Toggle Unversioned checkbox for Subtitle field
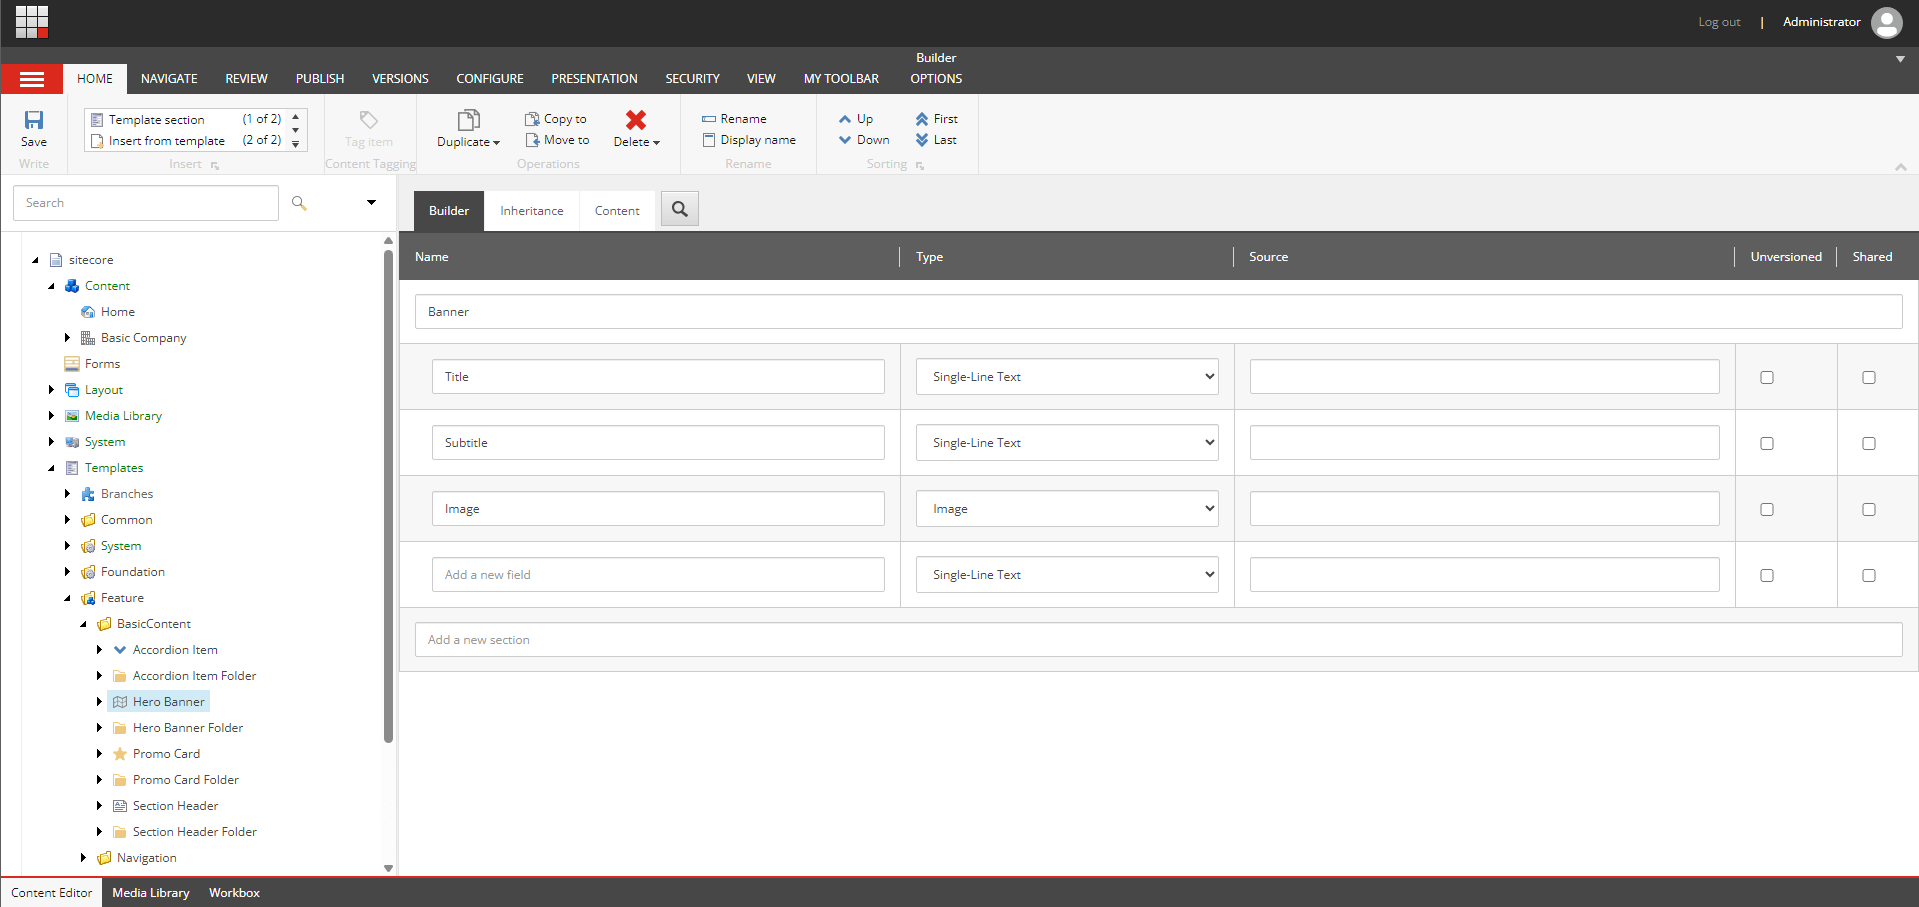 pos(1767,444)
